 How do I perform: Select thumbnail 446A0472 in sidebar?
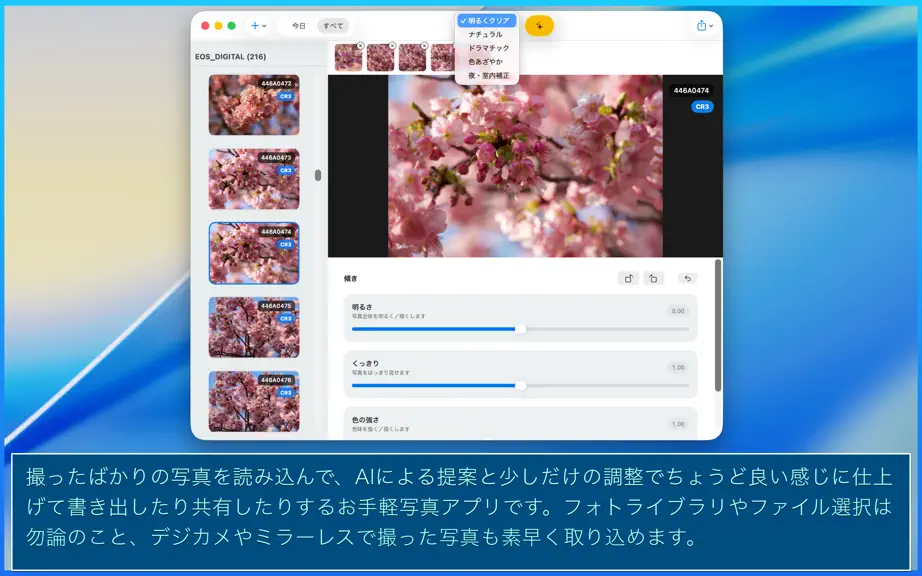click(x=254, y=105)
